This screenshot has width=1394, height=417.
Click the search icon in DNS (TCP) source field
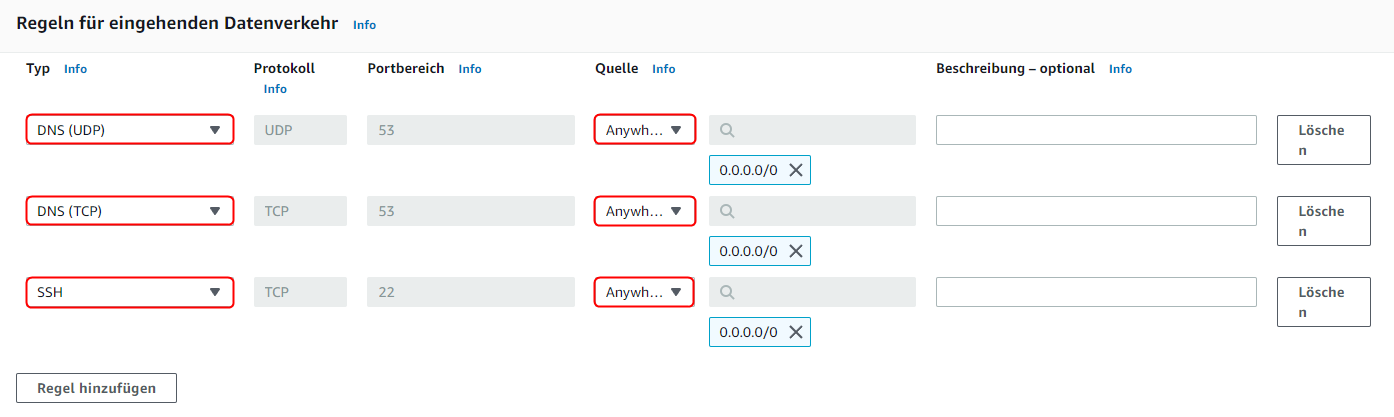coord(728,211)
